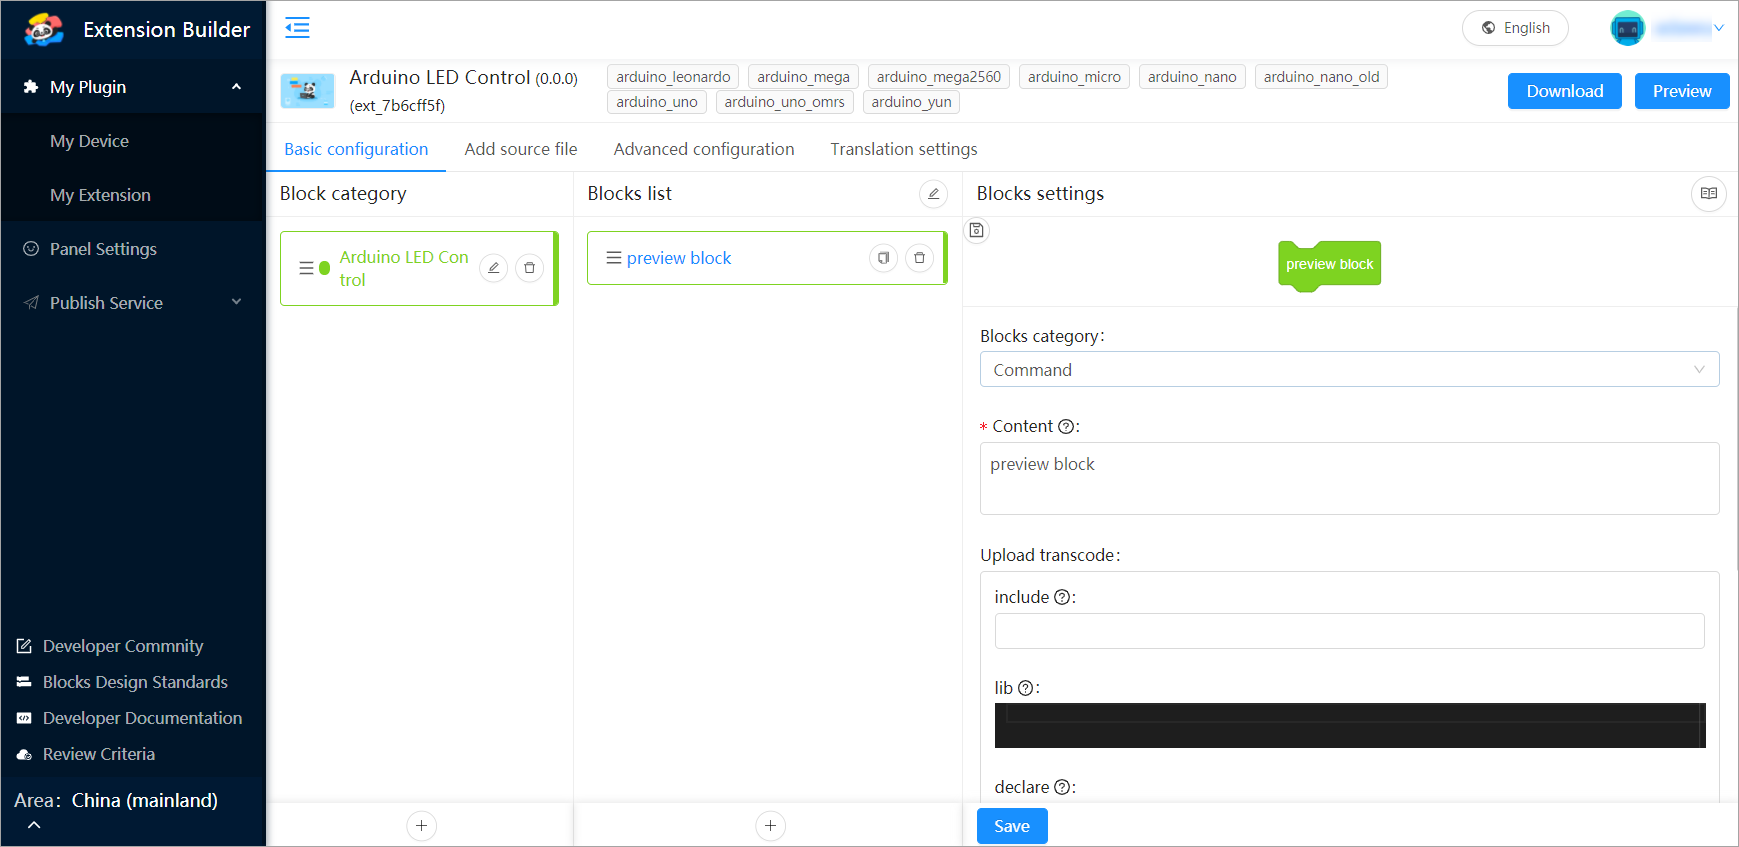Click the help icon next to Content
The width and height of the screenshot is (1739, 847).
pos(1066,427)
